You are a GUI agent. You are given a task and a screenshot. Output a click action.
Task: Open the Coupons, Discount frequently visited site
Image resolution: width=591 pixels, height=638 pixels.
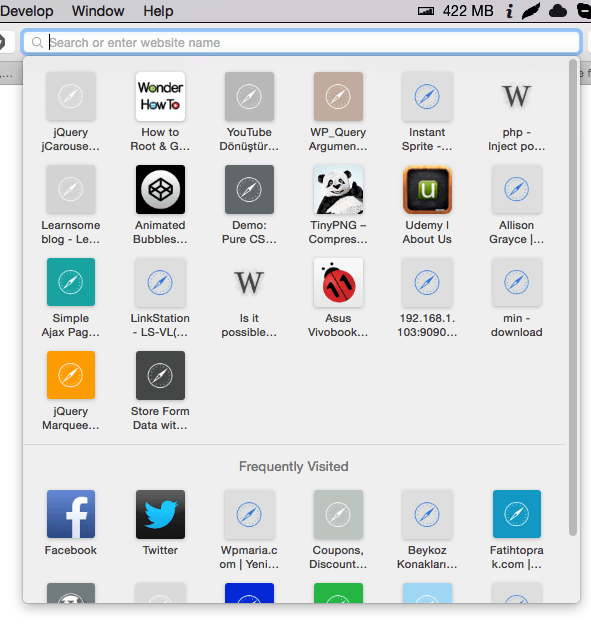tap(338, 514)
